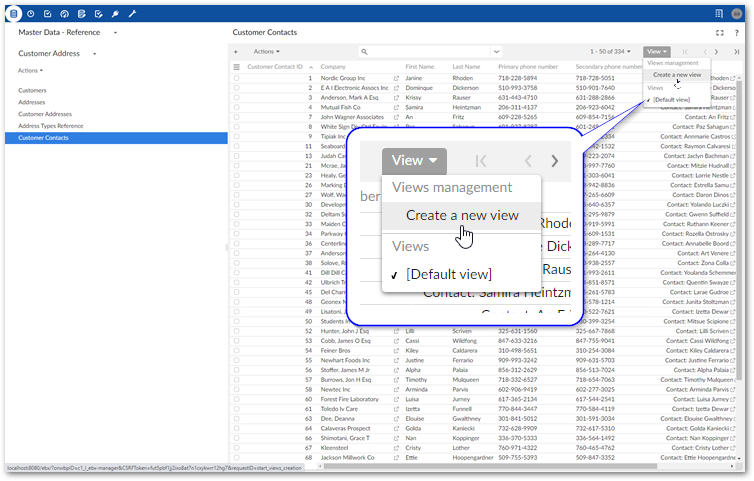Click the user avatar icon top right

(738, 13)
